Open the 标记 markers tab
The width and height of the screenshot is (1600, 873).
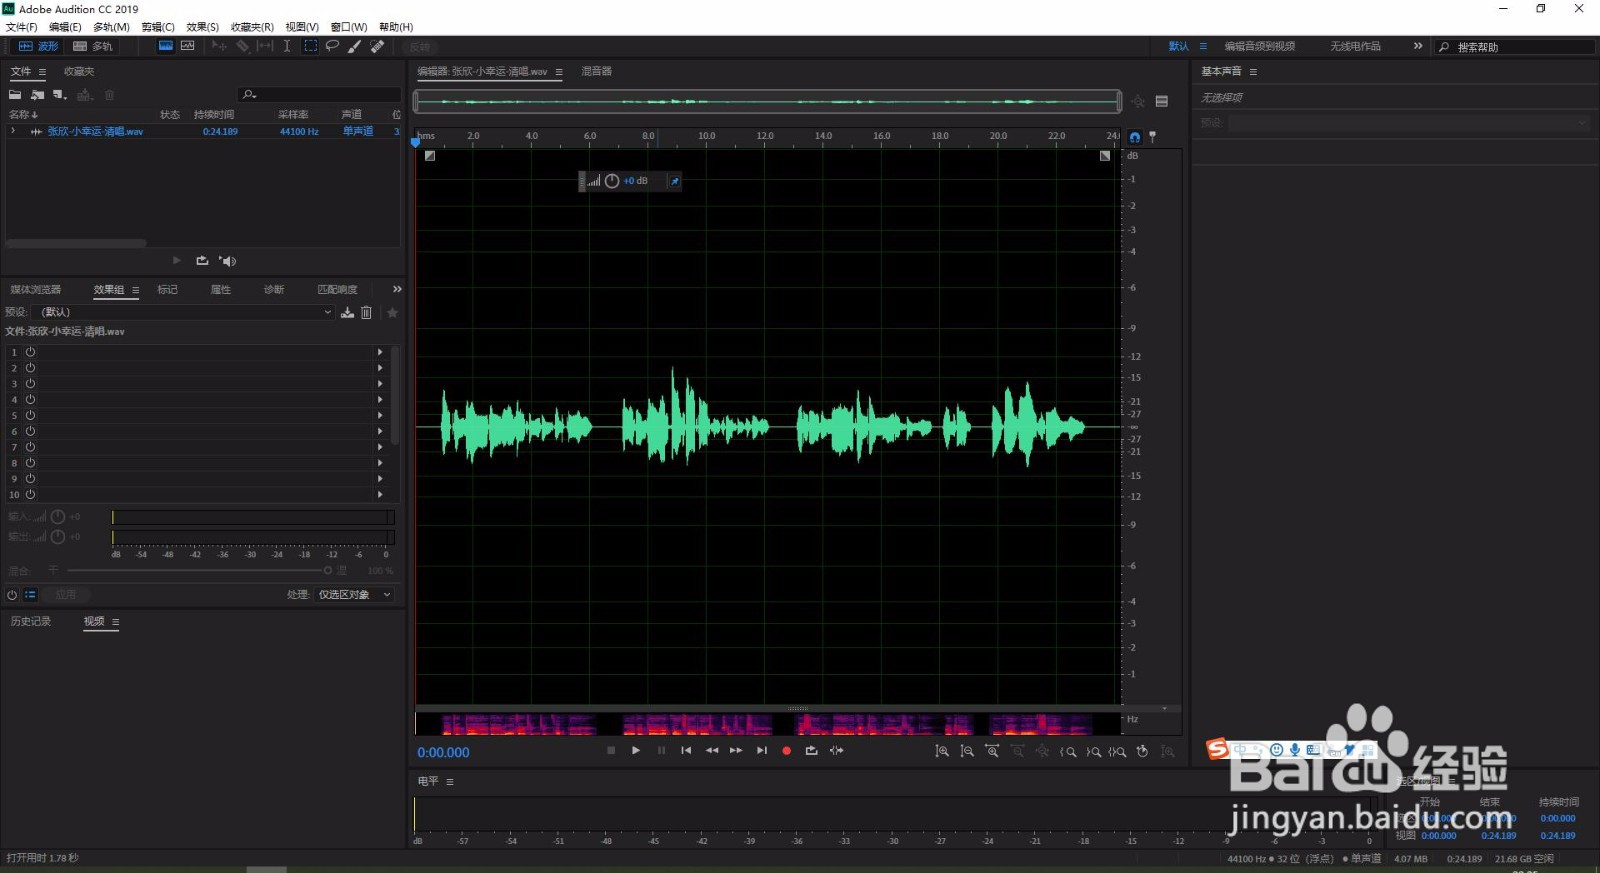(x=167, y=289)
